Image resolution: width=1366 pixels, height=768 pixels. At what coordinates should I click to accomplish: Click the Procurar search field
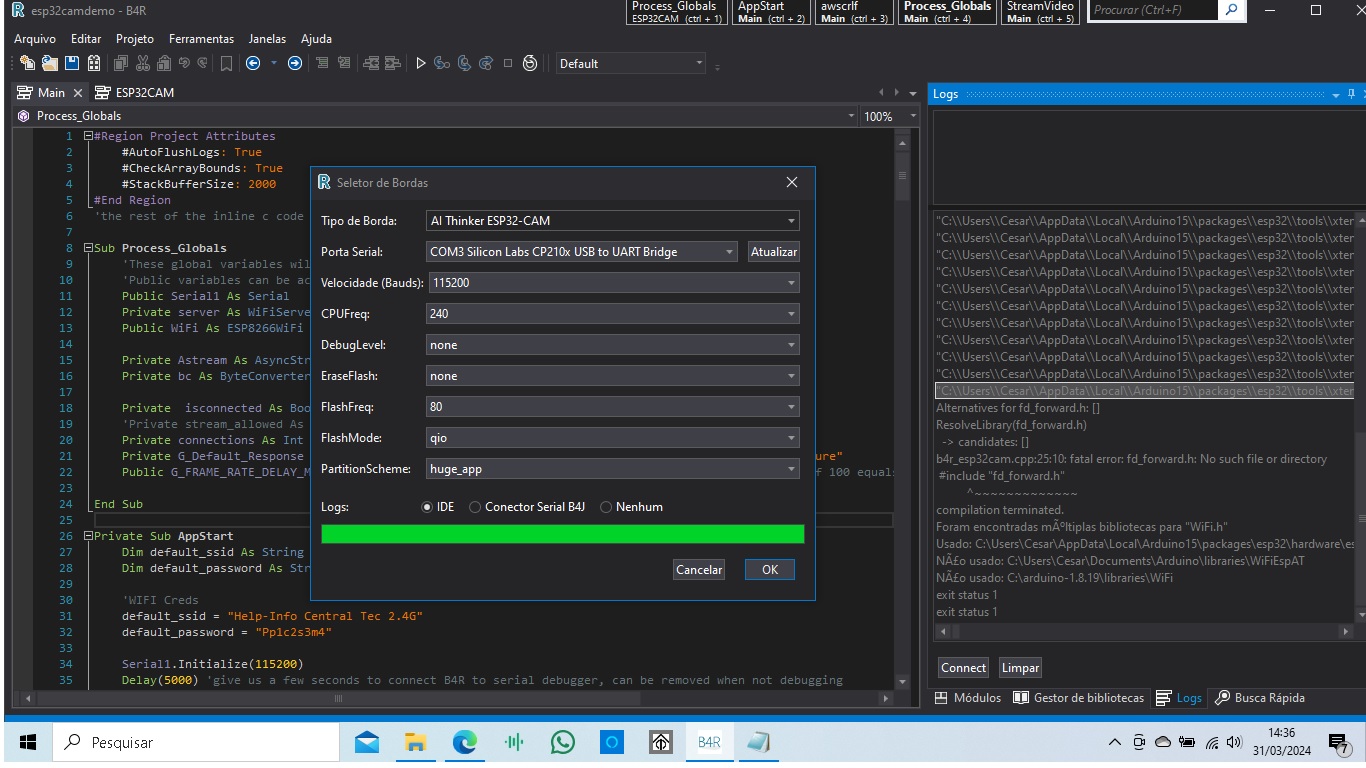point(1152,10)
